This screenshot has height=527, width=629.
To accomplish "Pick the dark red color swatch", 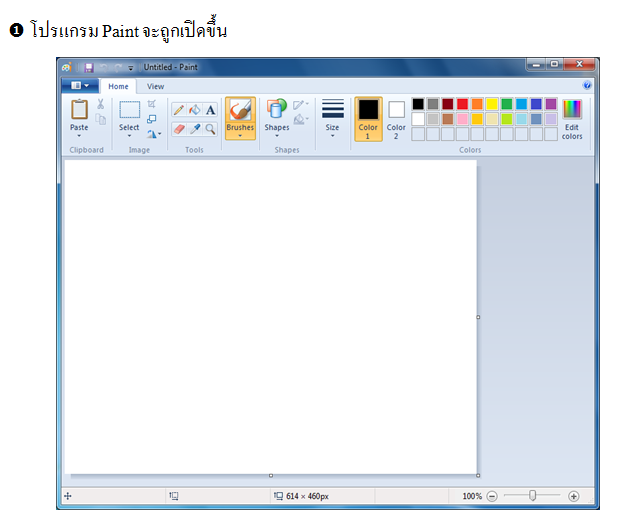I will point(447,104).
